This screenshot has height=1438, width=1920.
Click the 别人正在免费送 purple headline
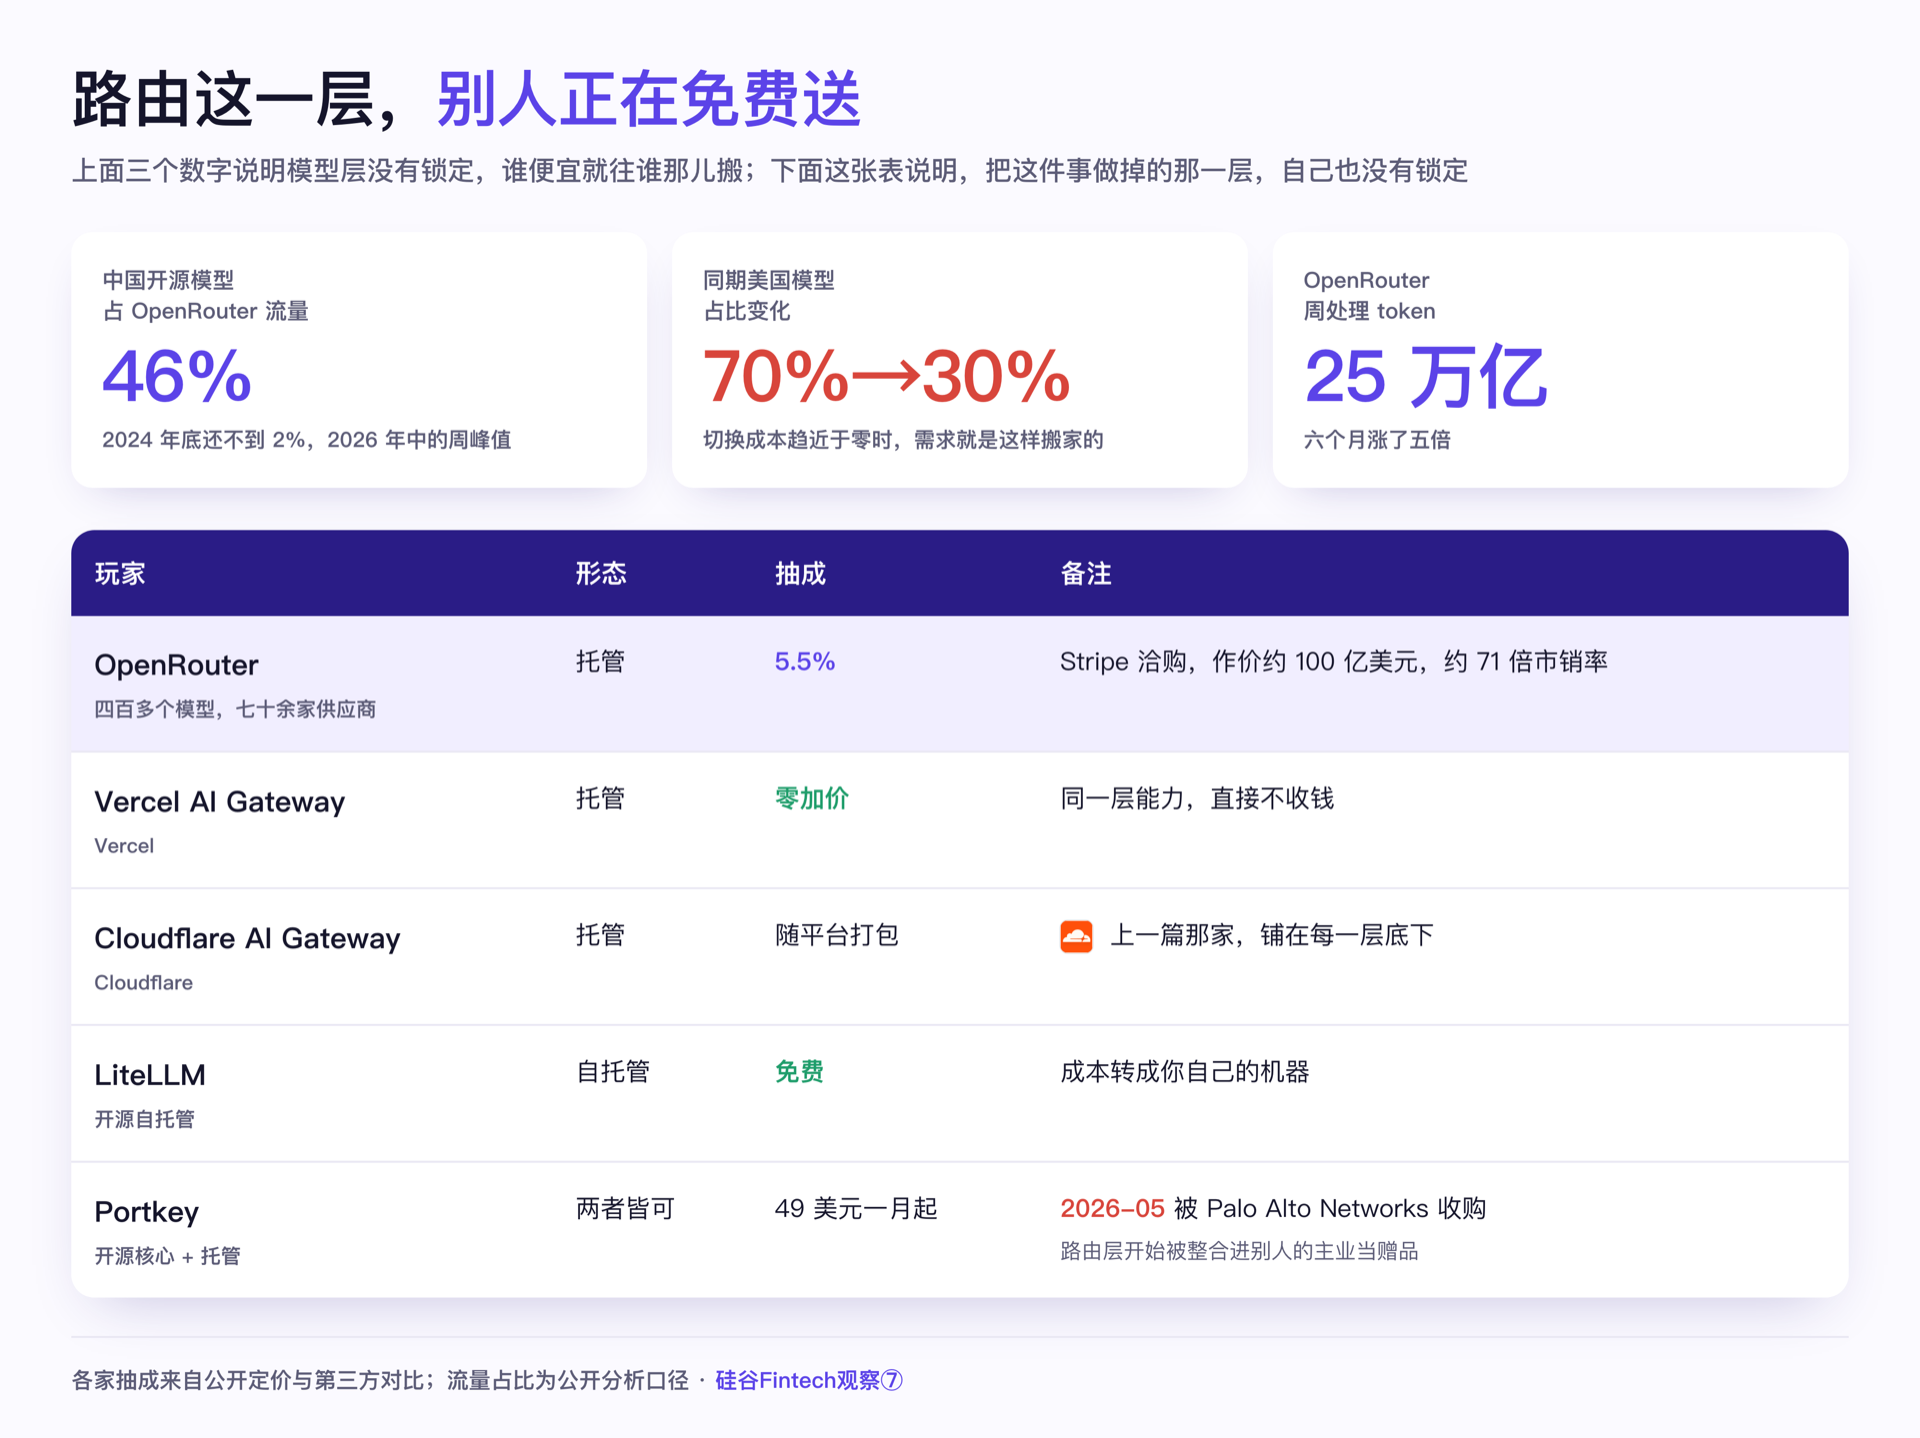tap(649, 99)
